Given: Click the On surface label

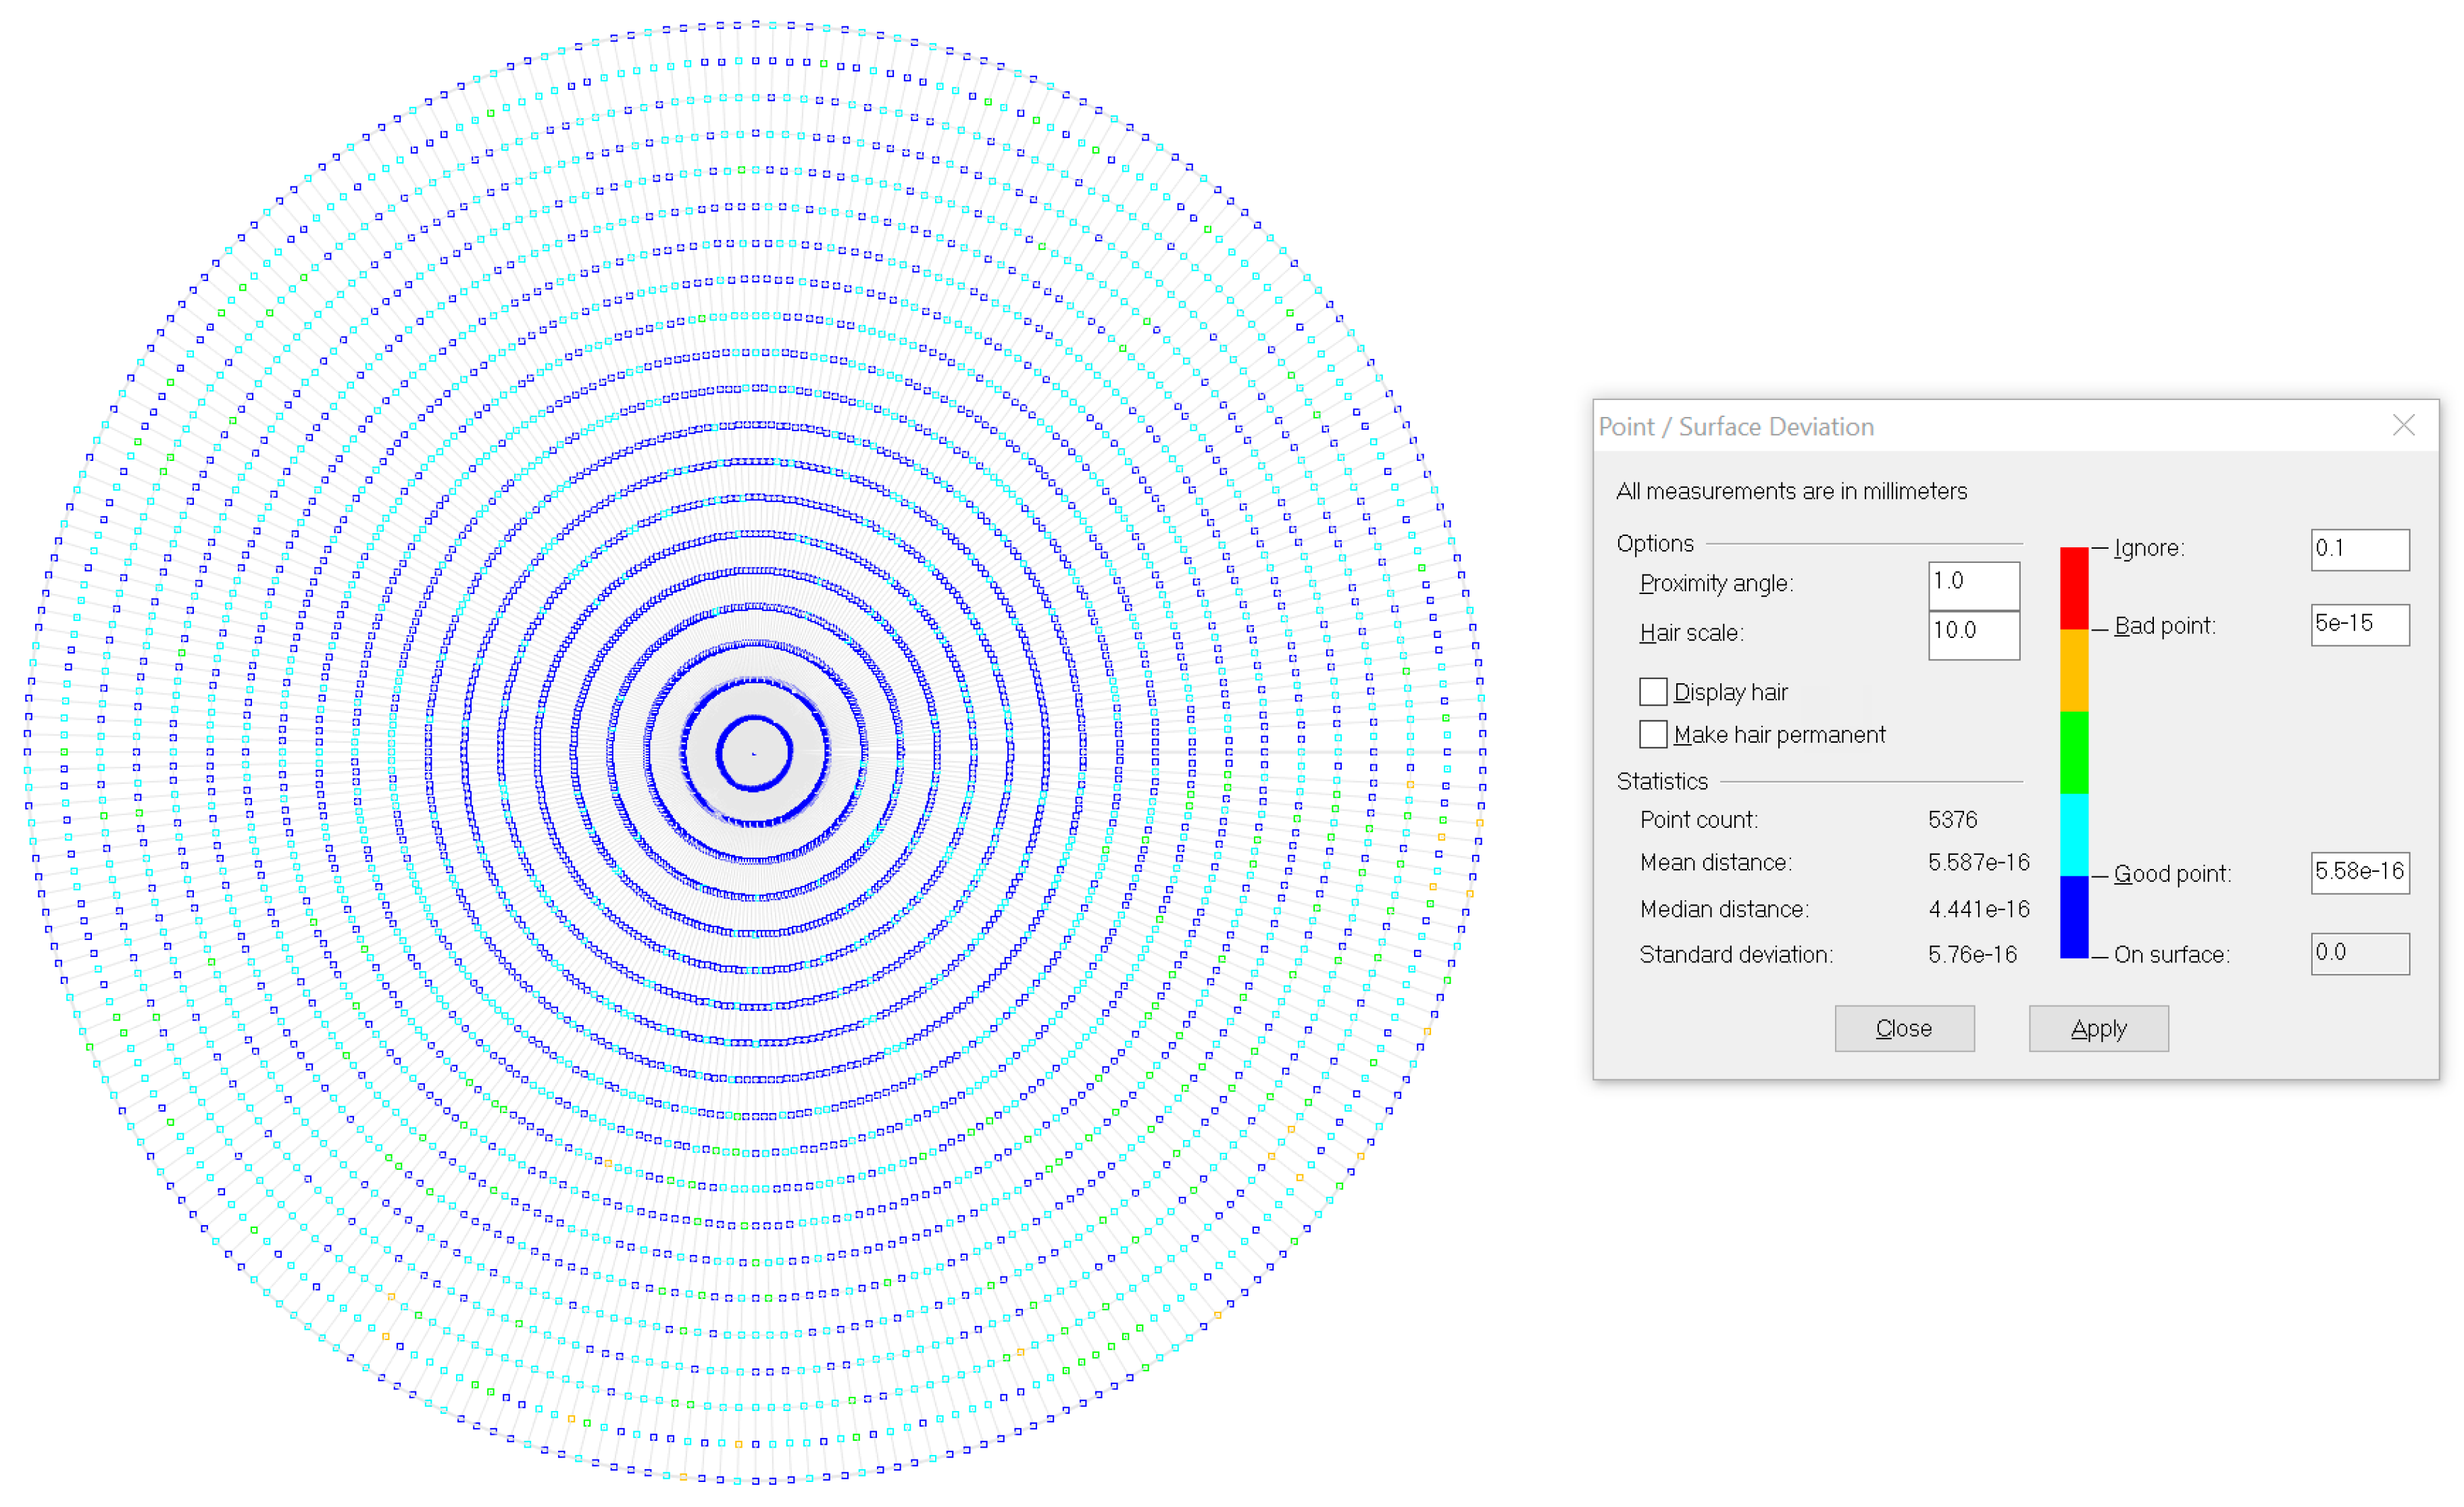Looking at the screenshot, I should click(2172, 955).
